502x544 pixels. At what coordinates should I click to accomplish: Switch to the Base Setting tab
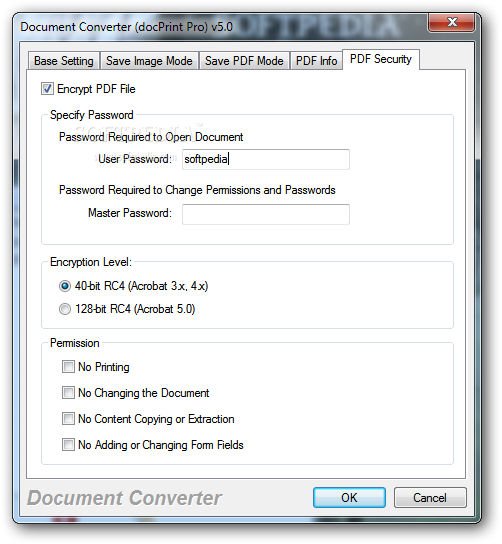(x=64, y=61)
